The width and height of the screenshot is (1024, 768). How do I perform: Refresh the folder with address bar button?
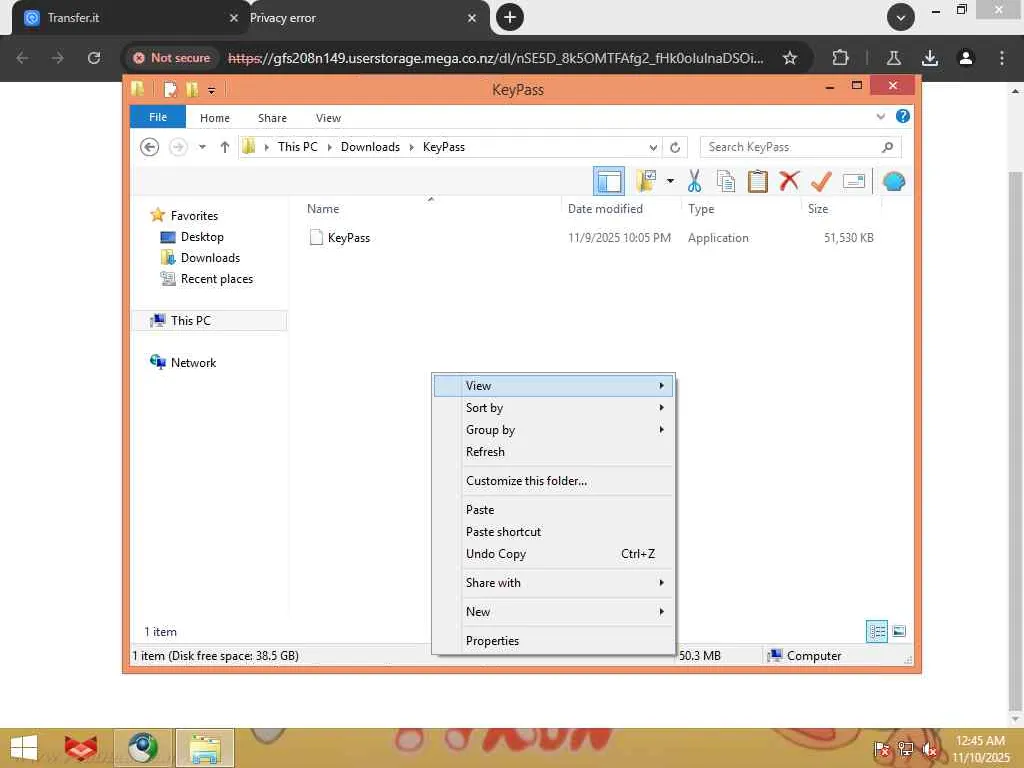tap(675, 148)
